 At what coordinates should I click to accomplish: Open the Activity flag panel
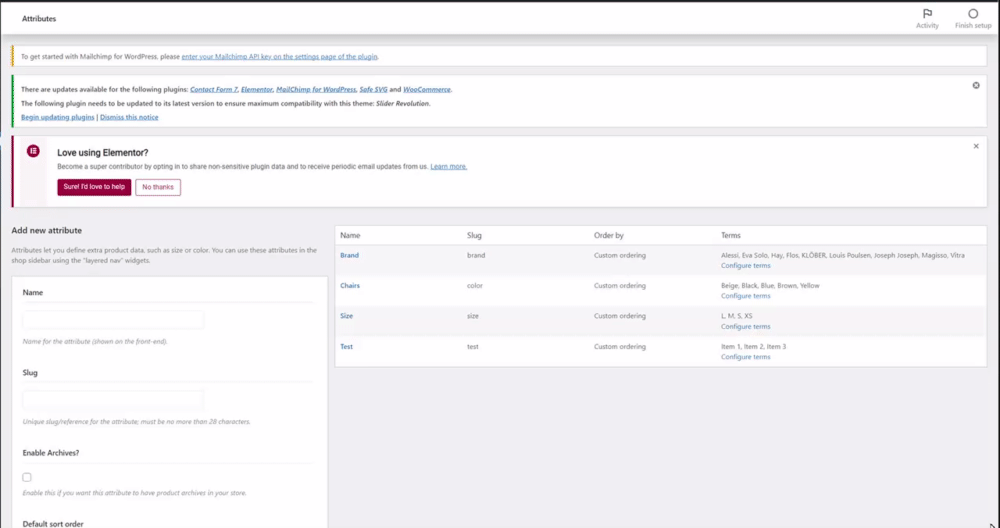pyautogui.click(x=927, y=15)
